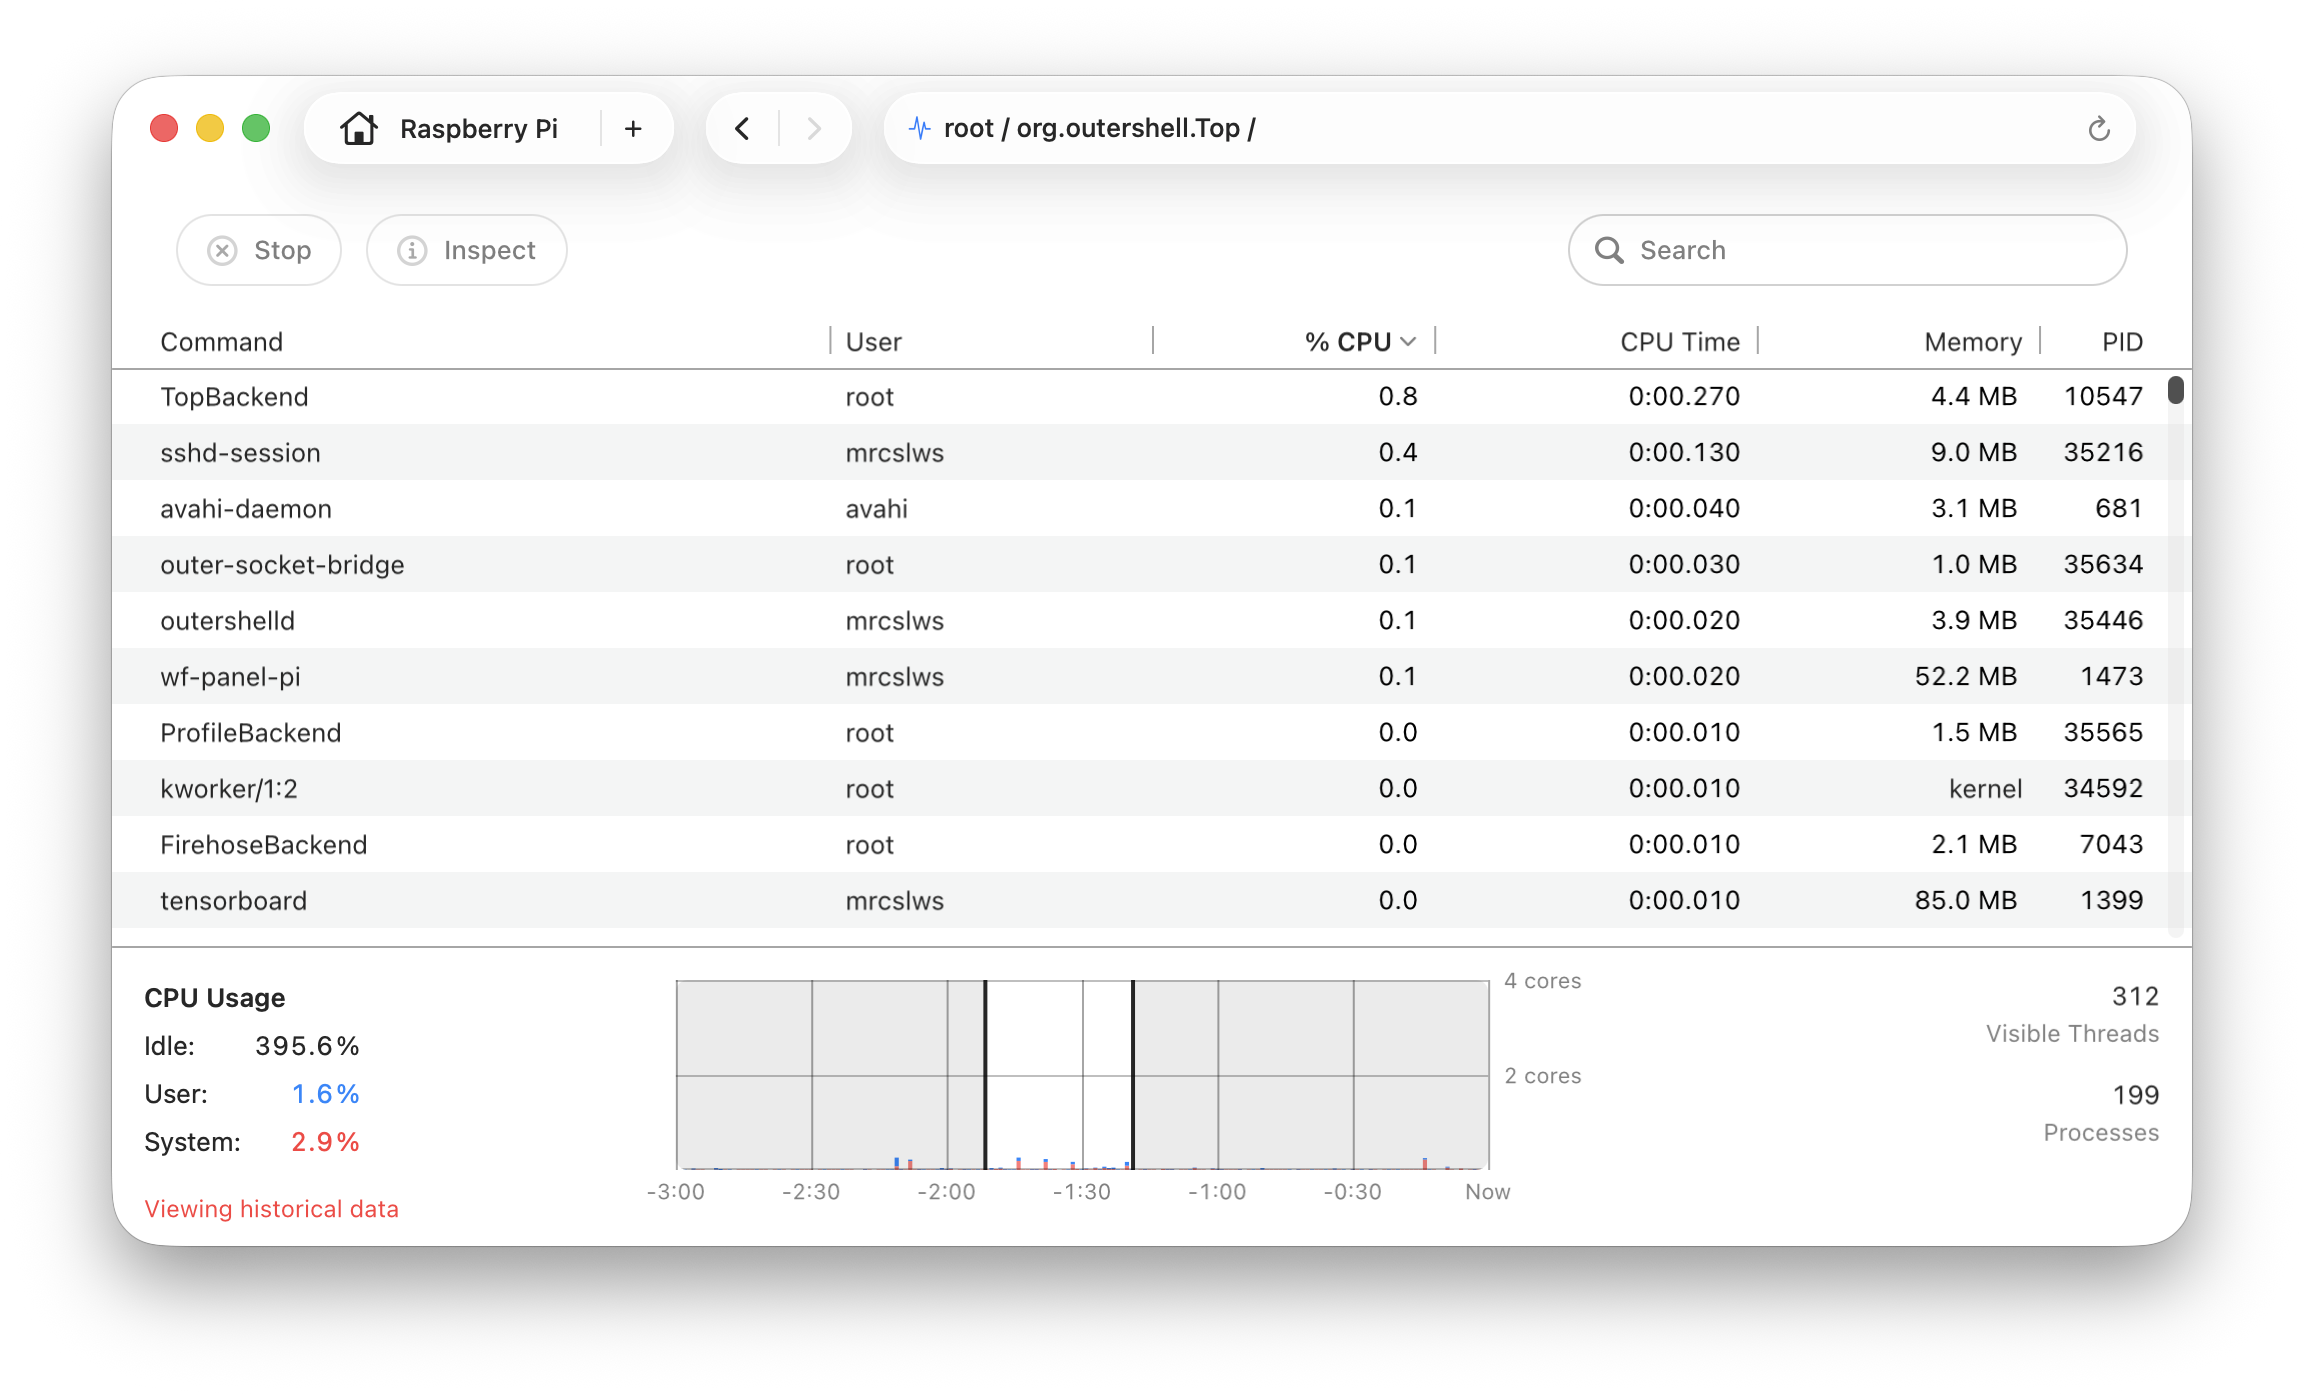Click the 312 Visible Threads count
This screenshot has height=1394, width=2304.
tap(2135, 997)
